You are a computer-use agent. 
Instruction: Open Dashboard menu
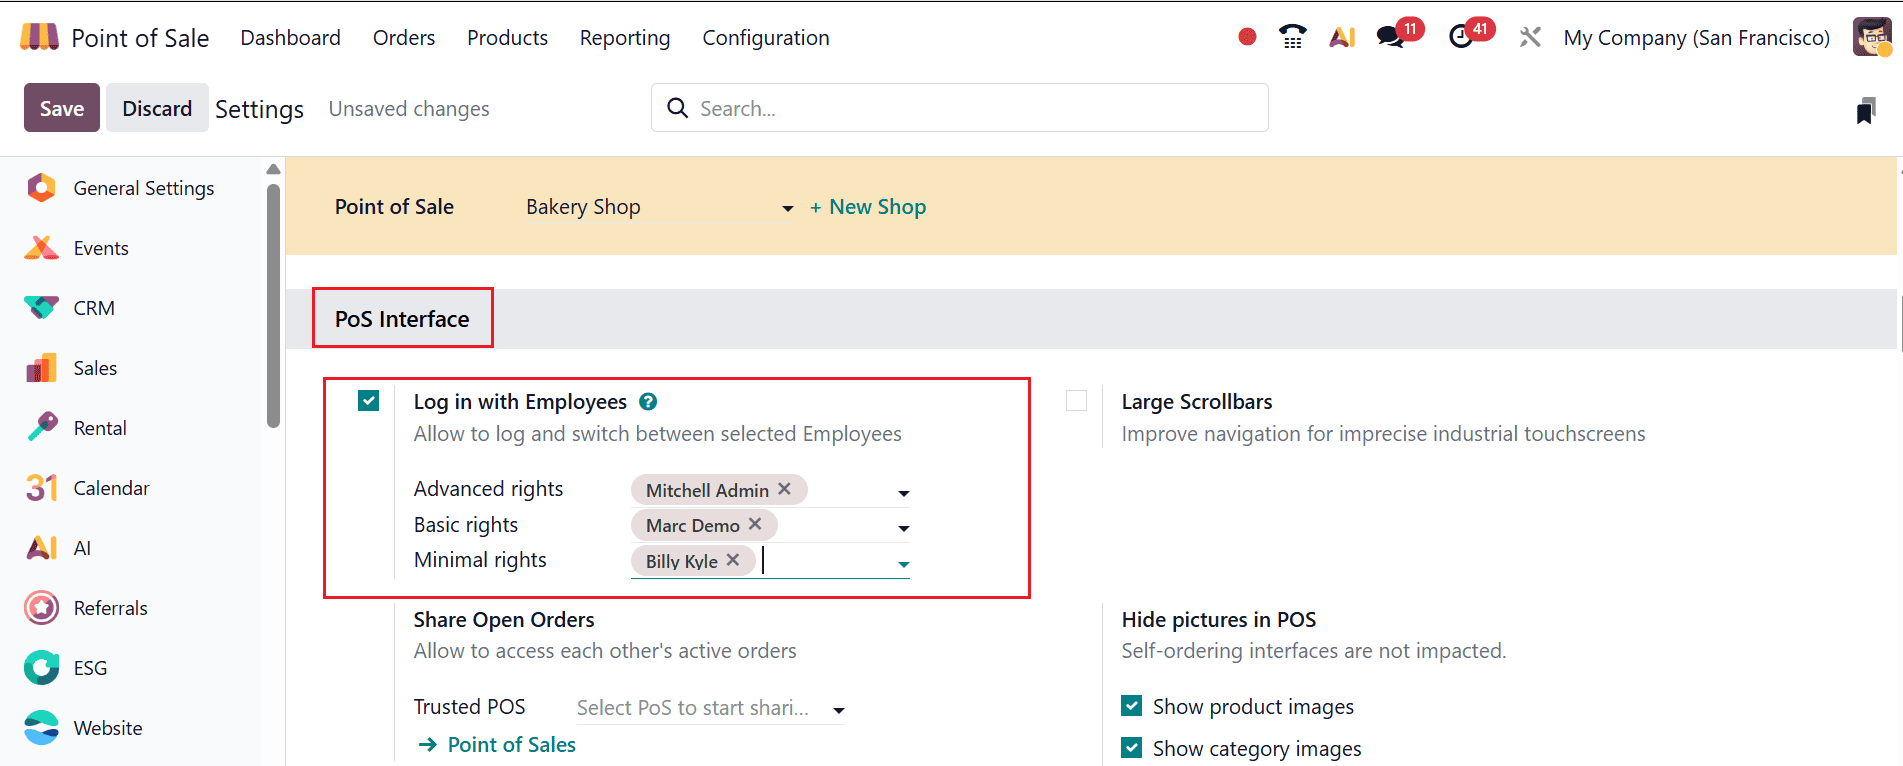[x=290, y=38]
